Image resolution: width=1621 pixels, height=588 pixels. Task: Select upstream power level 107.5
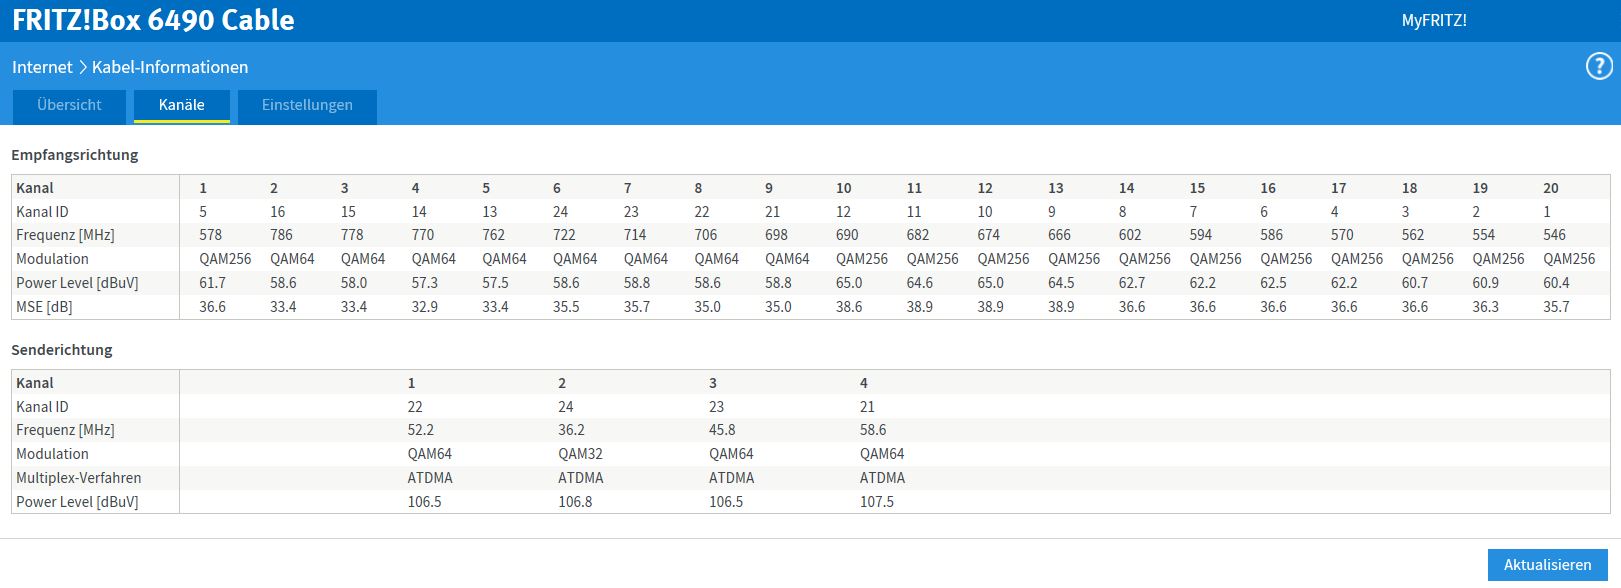click(x=877, y=502)
